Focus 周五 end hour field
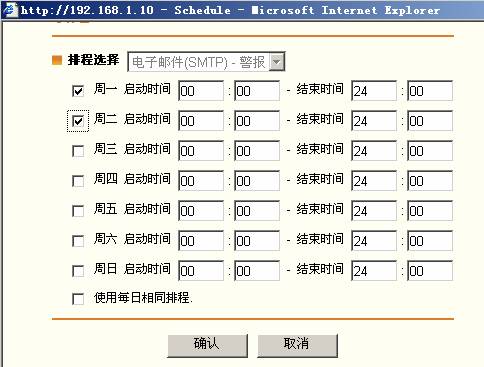This screenshot has width=484, height=367. click(x=374, y=210)
